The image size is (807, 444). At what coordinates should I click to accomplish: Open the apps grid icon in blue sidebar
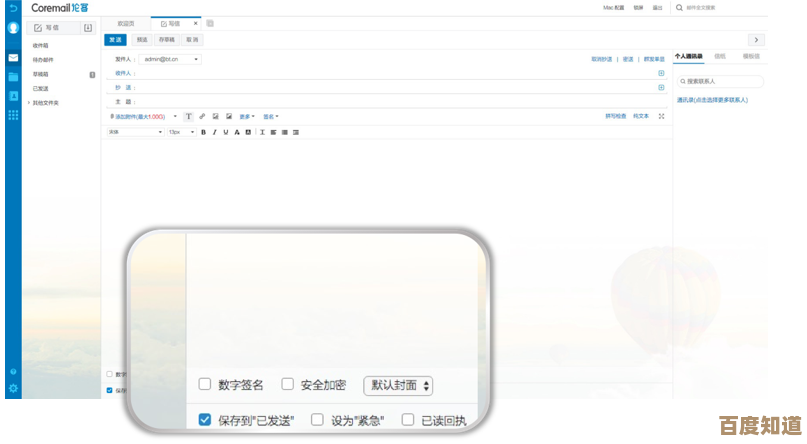tap(13, 115)
